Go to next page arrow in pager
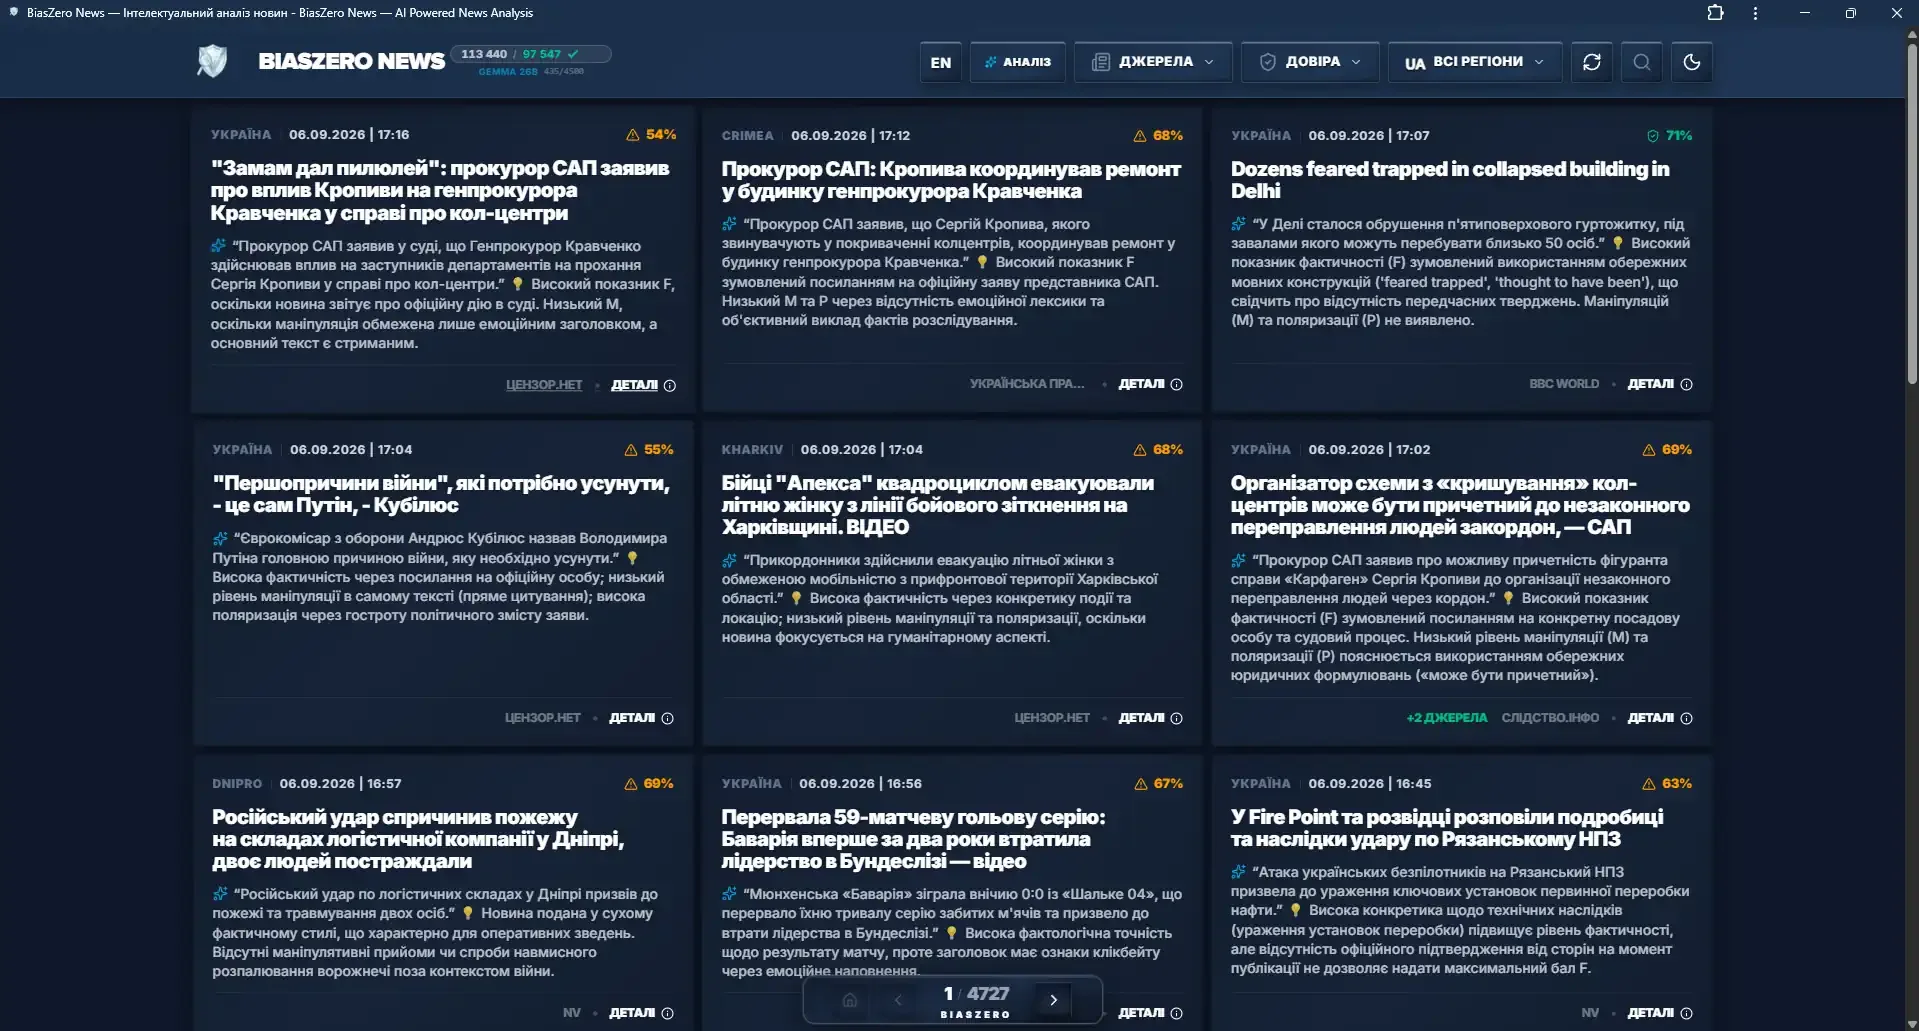This screenshot has height=1031, width=1919. coord(1053,999)
